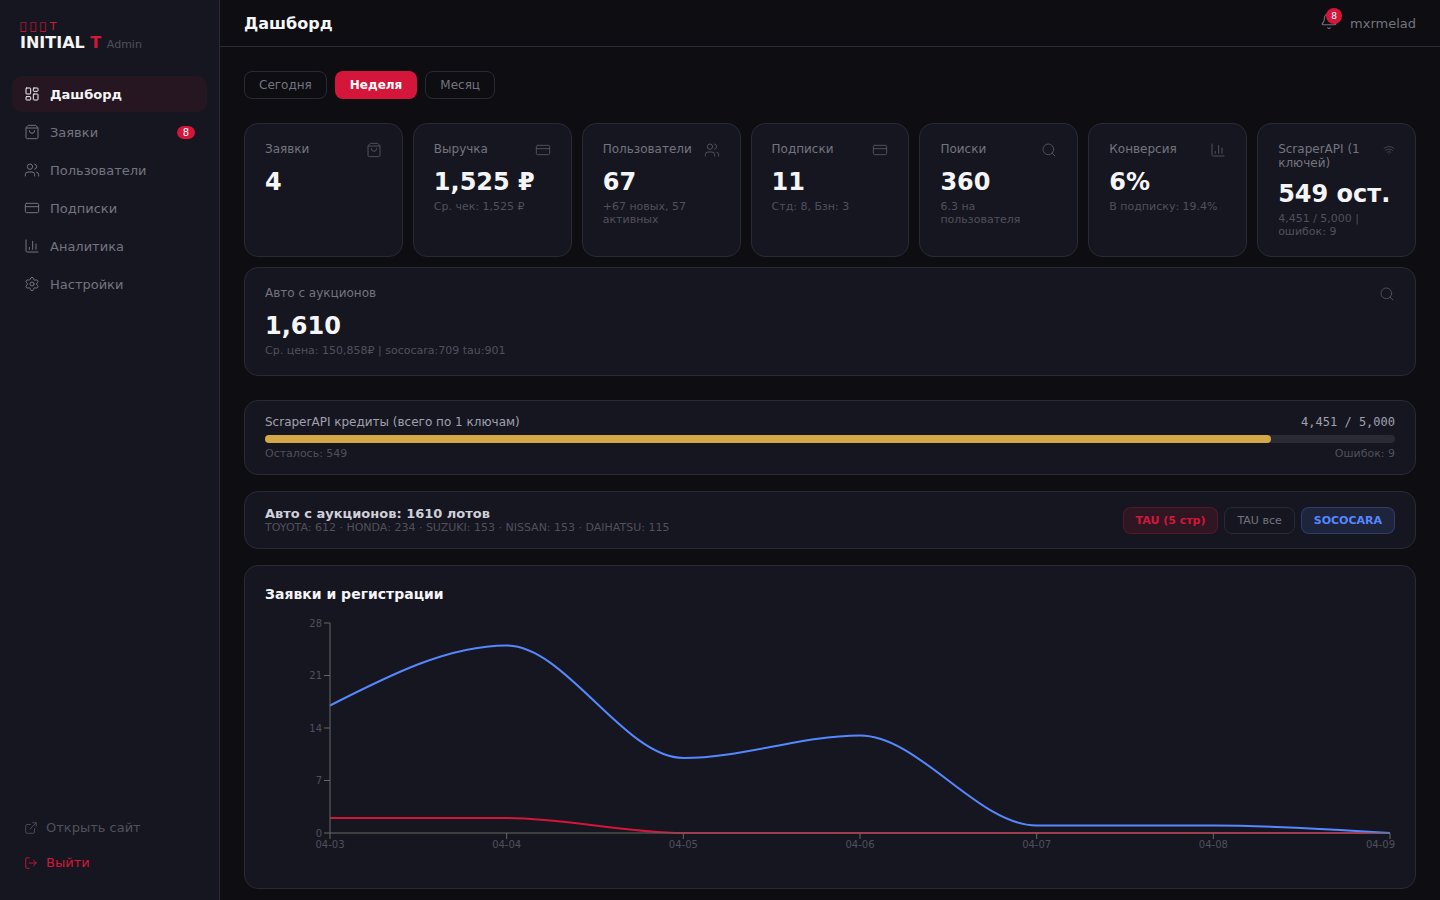Screen dimensions: 1440x900
Task: Click the magnifier icon on Поиски card
Action: (x=1049, y=149)
